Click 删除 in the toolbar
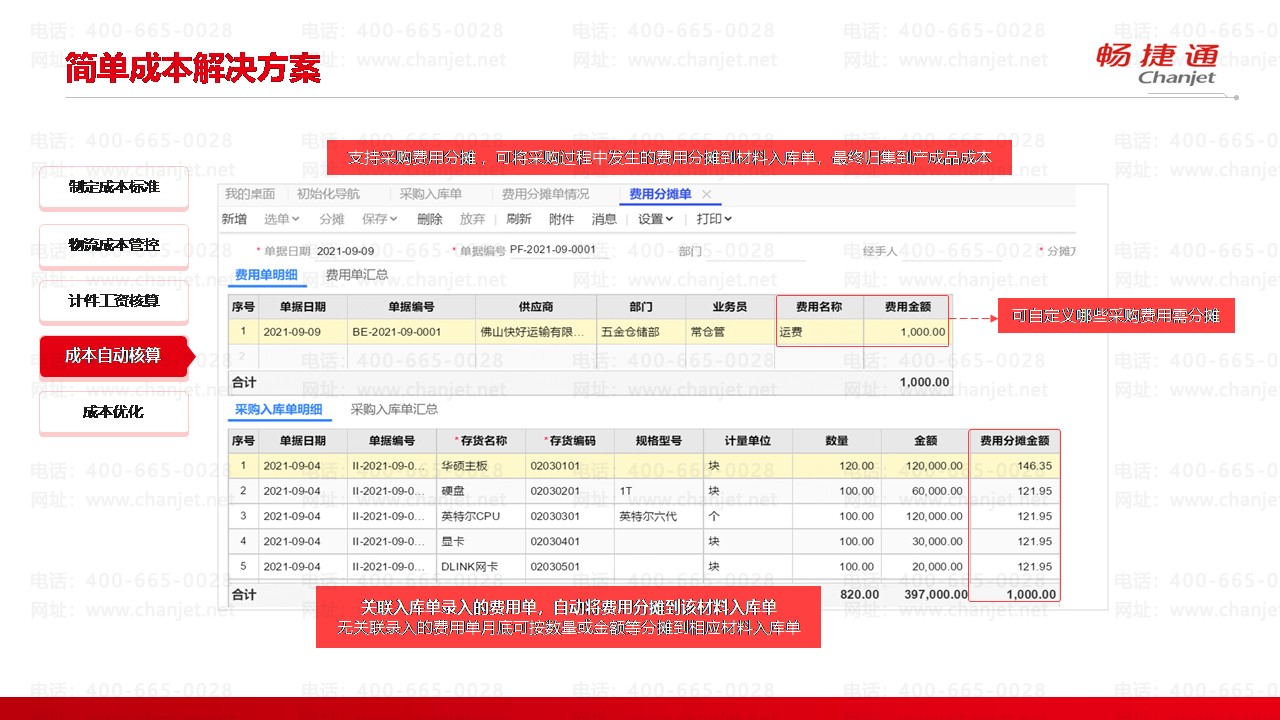This screenshot has width=1280, height=720. pos(429,219)
